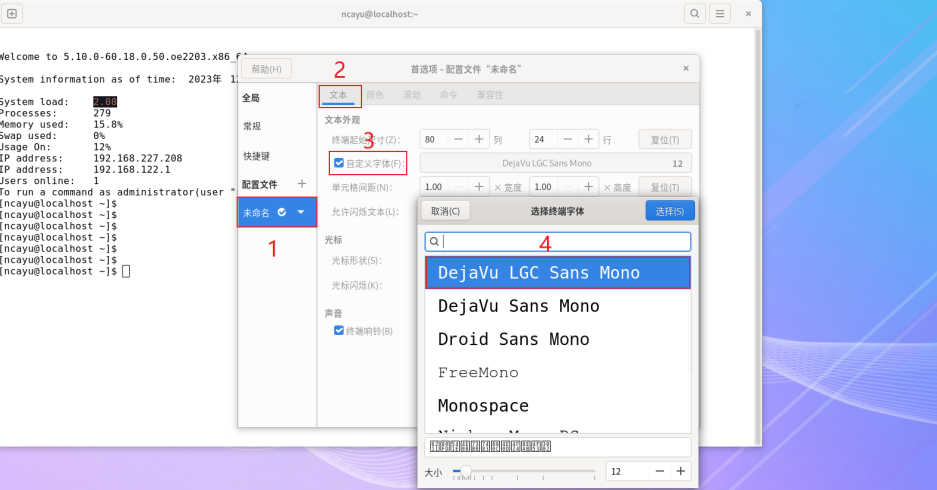Select 快捷键 in preferences sidebar
The image size is (937, 490).
click(277, 156)
